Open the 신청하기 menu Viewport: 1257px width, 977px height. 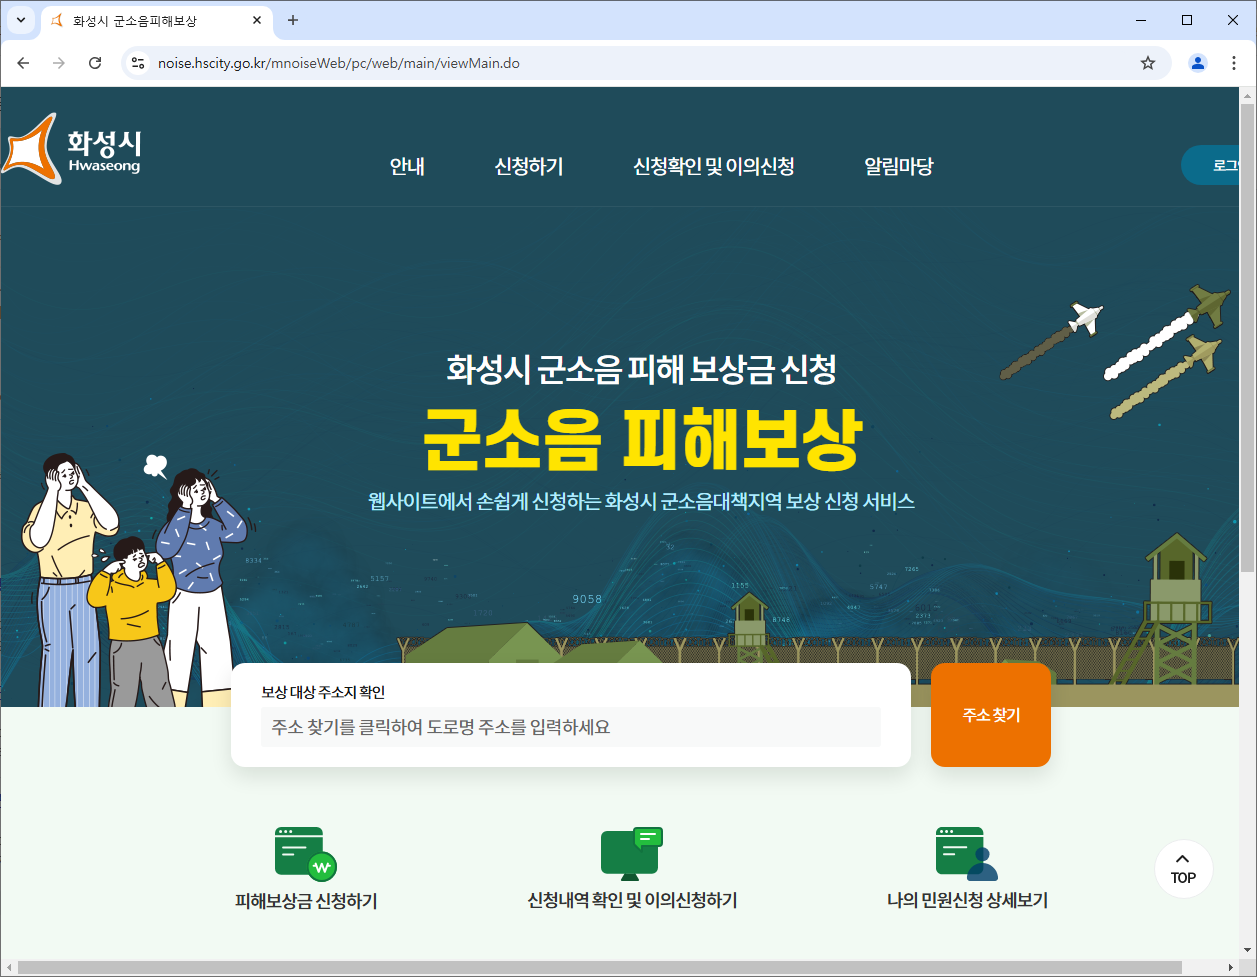click(x=530, y=166)
